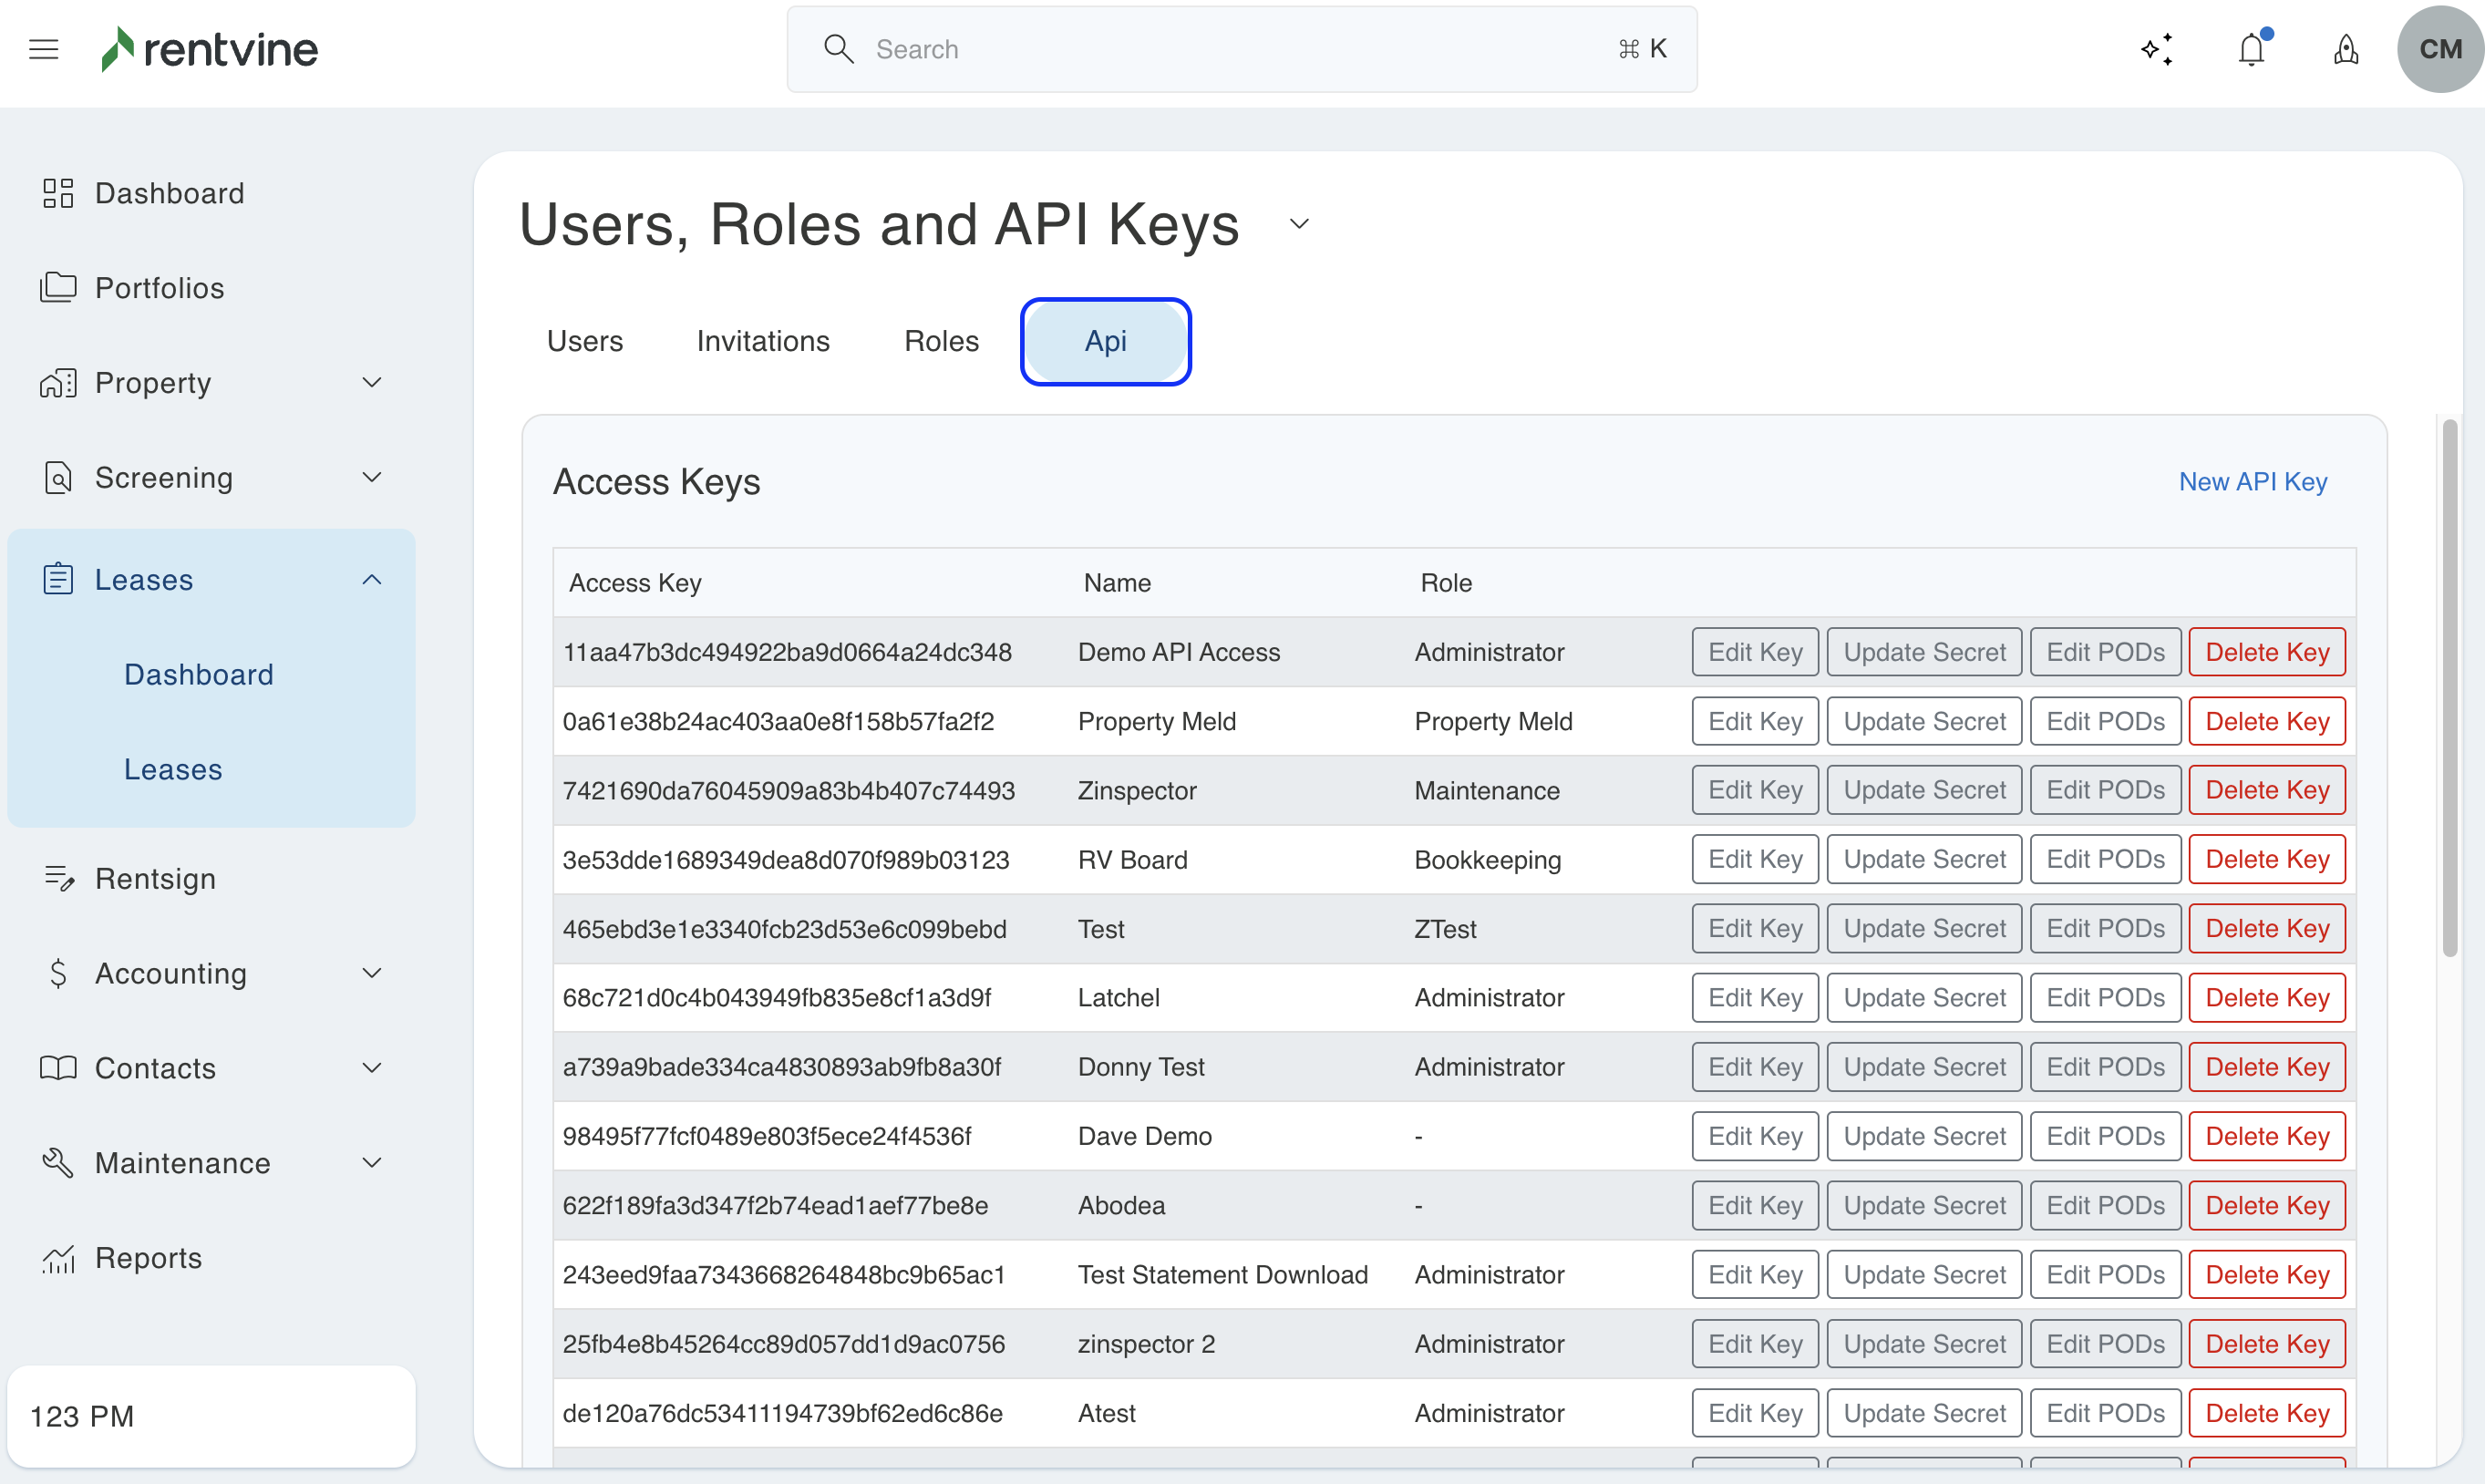Collapse the Leases section

(x=372, y=580)
